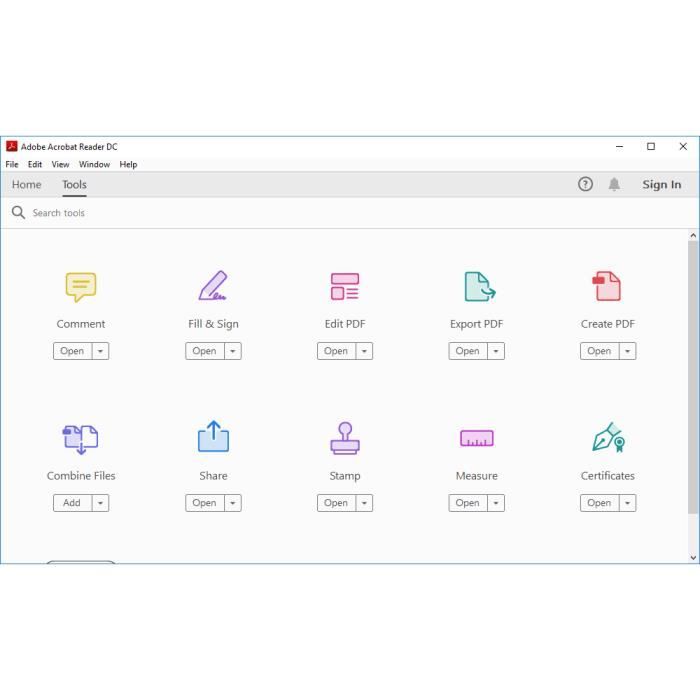The image size is (700, 700).
Task: Select the Measure ruler icon
Action: [x=477, y=438]
